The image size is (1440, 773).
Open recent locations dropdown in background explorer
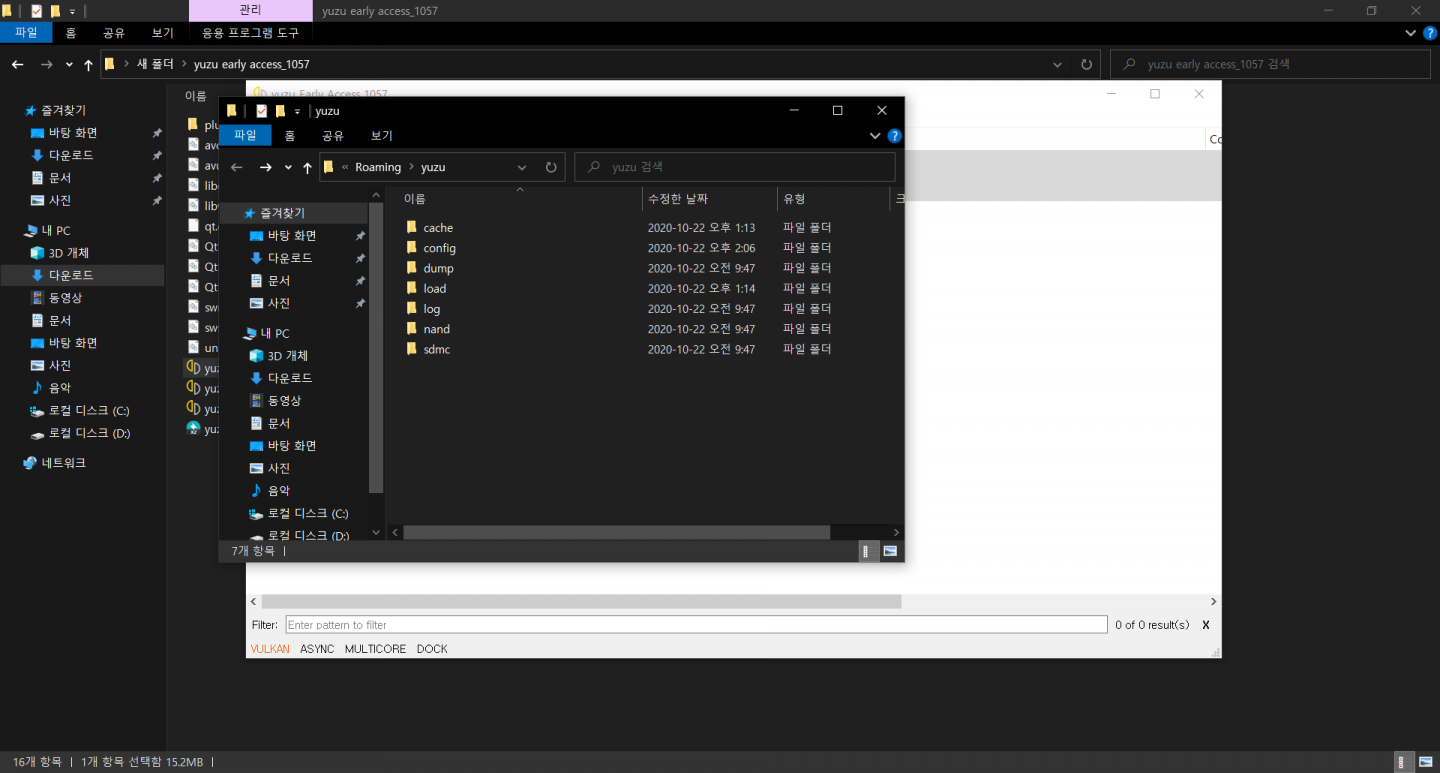69,64
